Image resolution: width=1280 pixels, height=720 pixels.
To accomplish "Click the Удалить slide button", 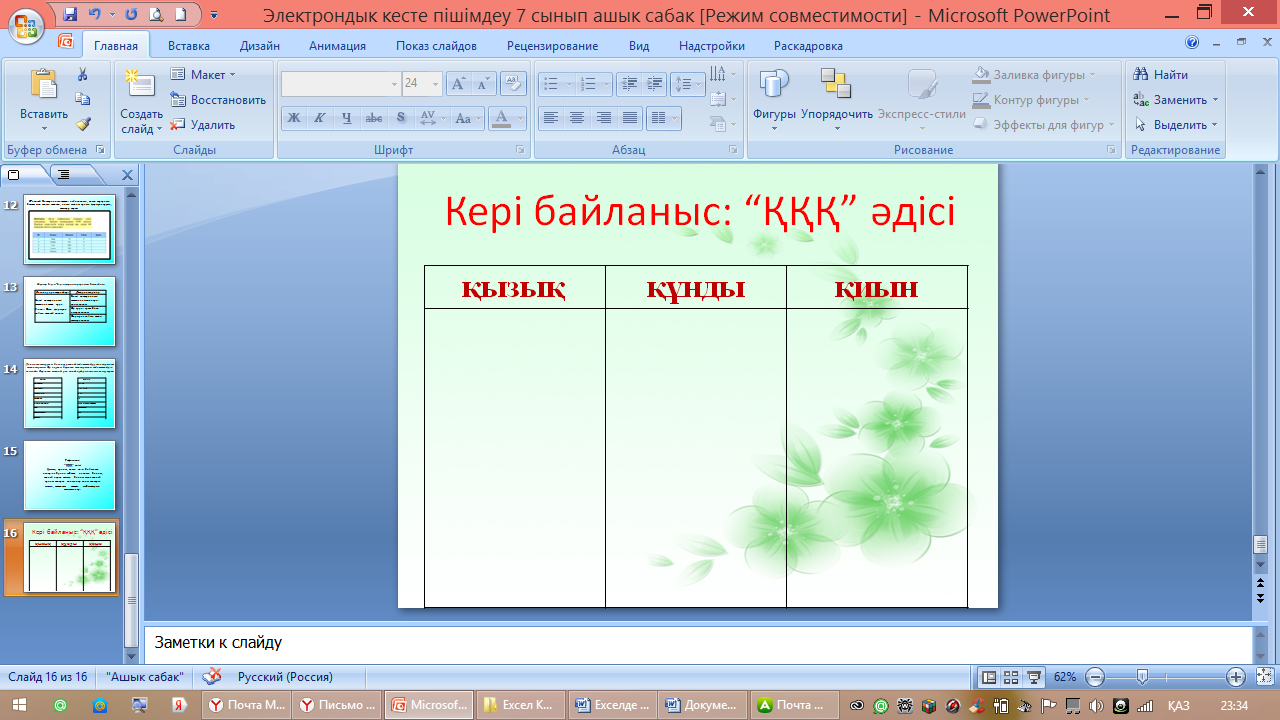I will pos(203,125).
